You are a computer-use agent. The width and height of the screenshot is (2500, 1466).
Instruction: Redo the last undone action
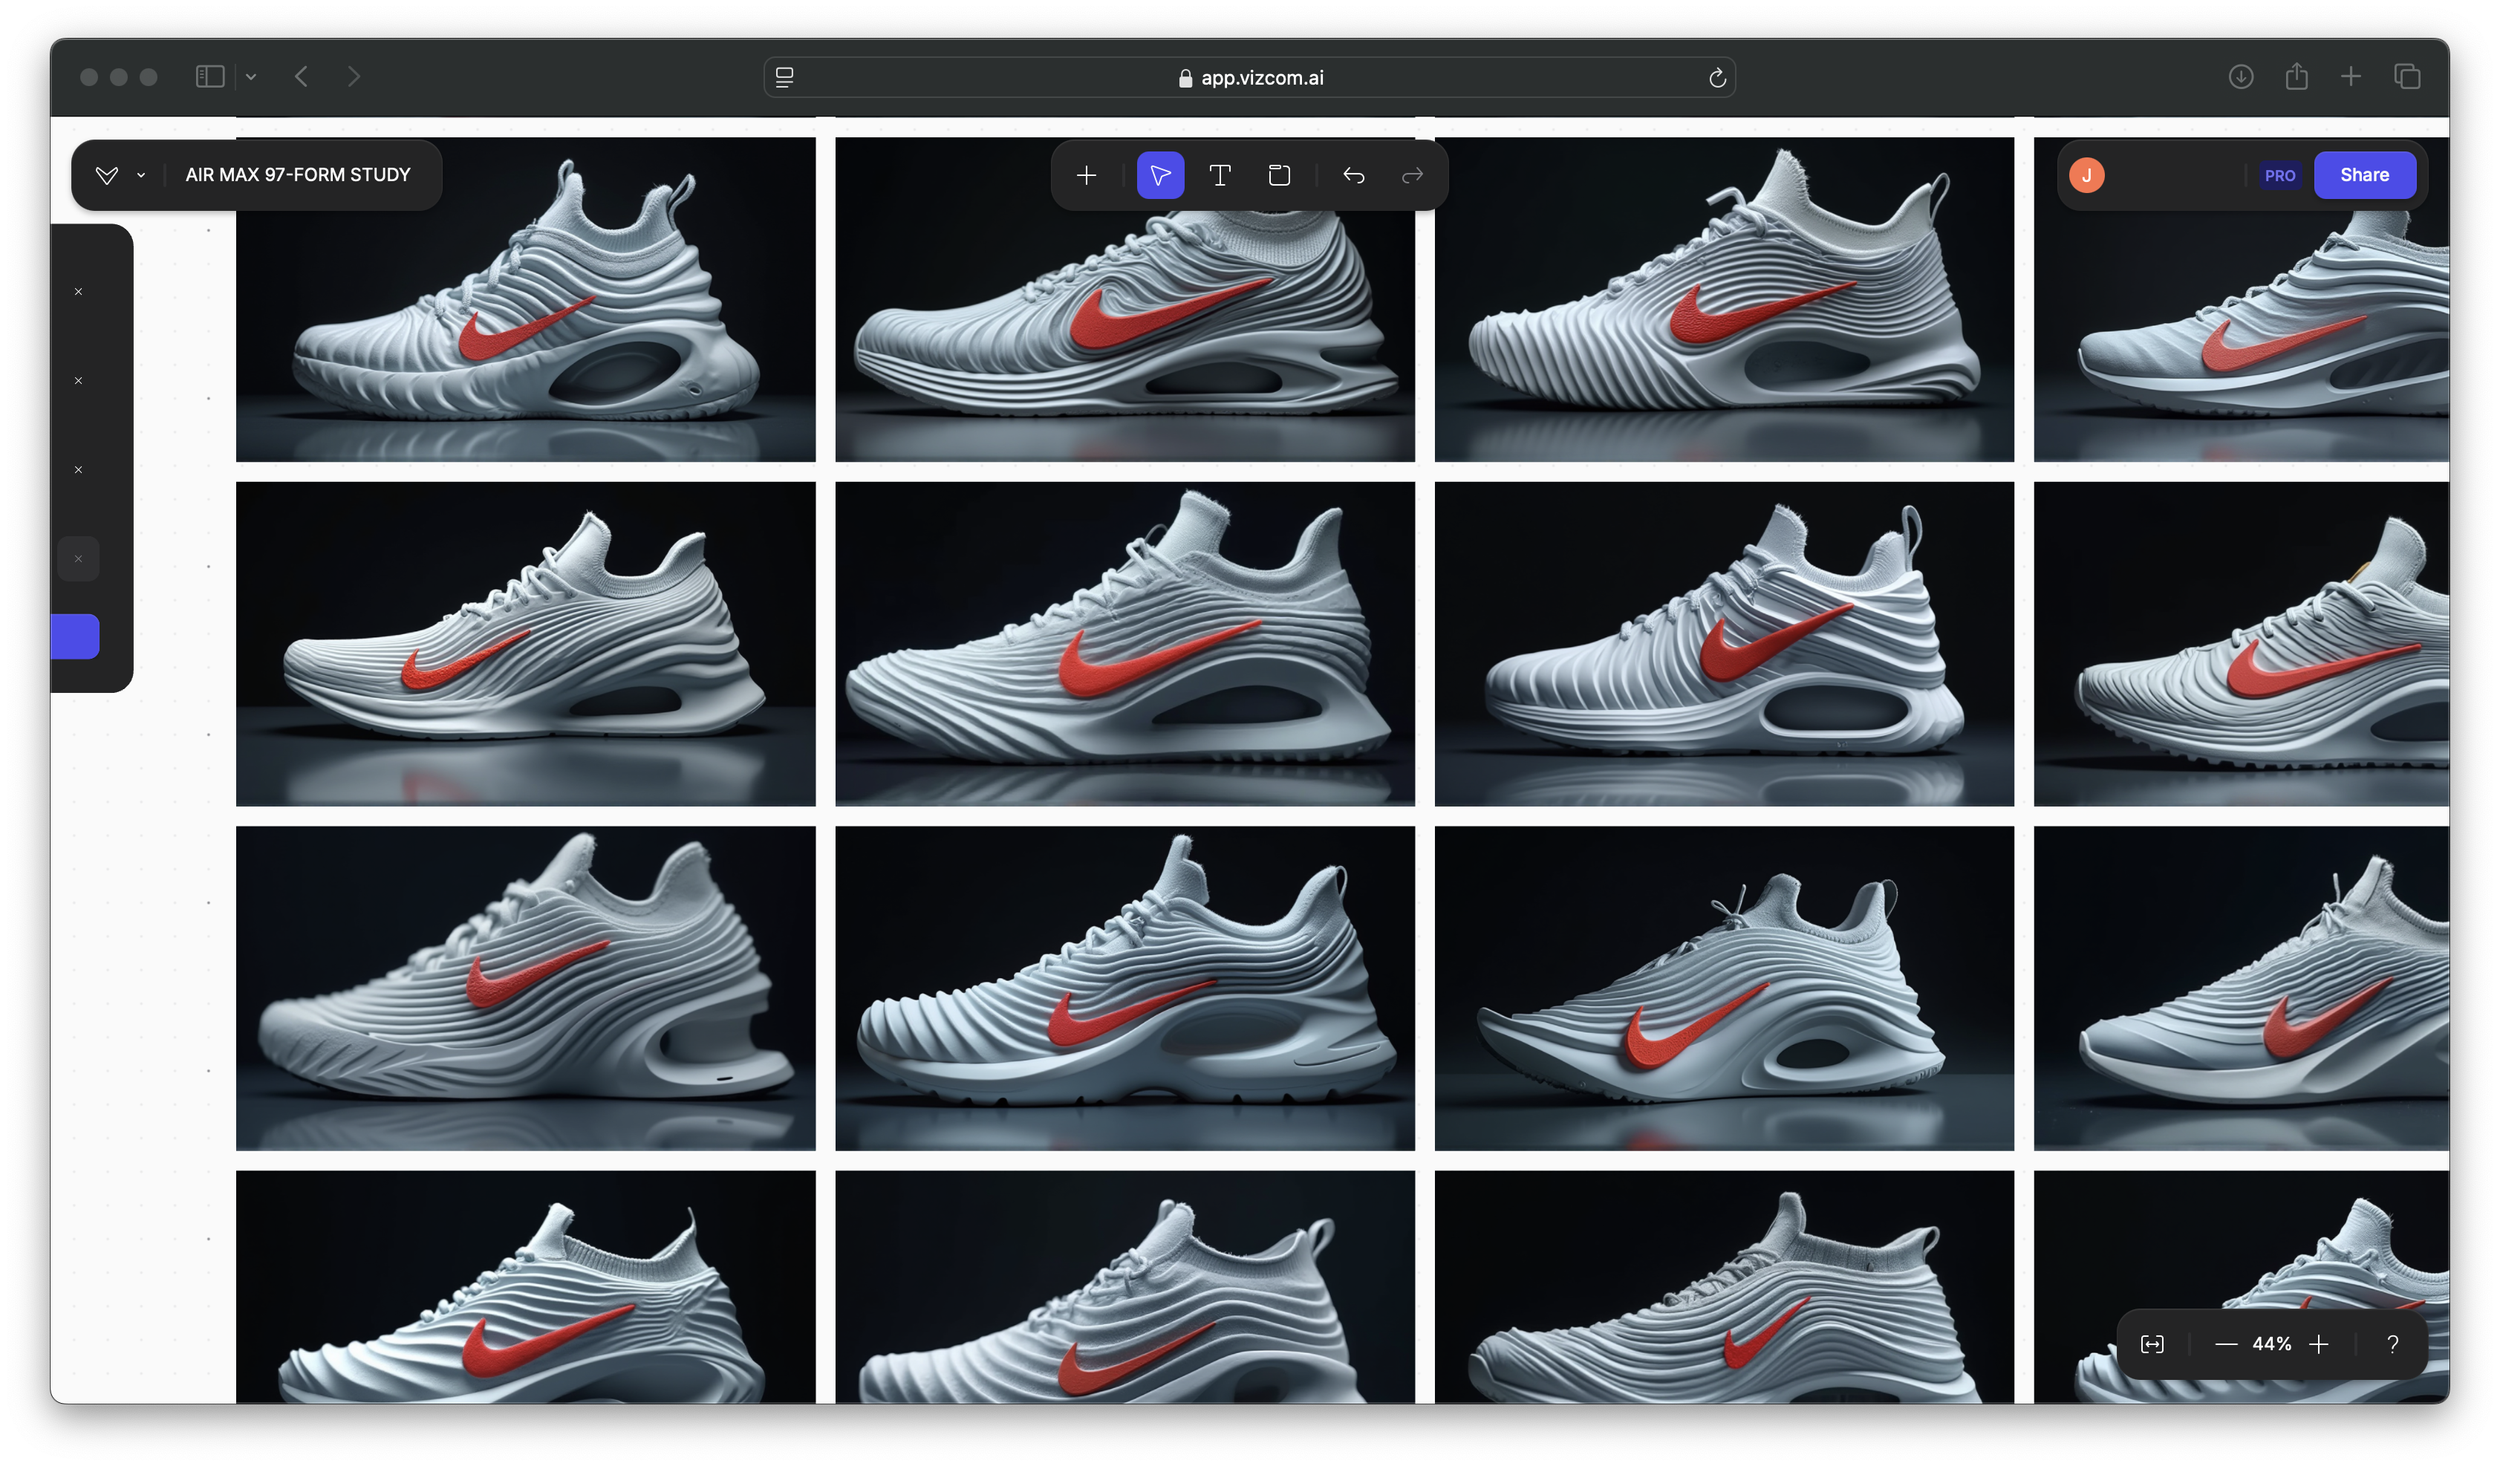[1412, 176]
